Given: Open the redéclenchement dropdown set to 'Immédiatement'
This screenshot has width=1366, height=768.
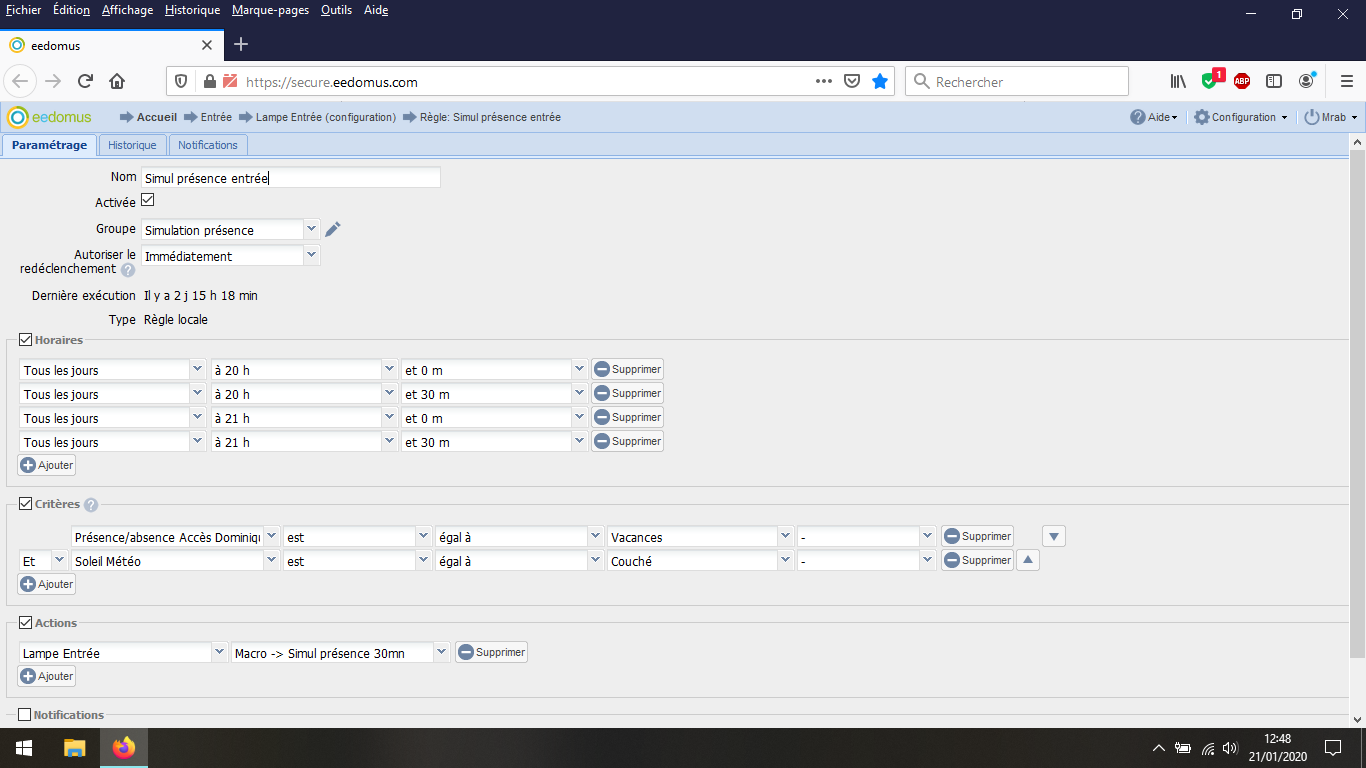Looking at the screenshot, I should (x=231, y=256).
